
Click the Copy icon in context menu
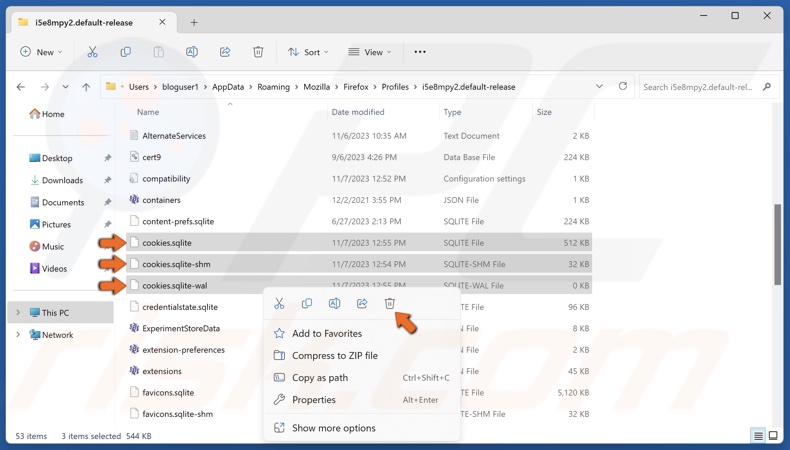pyautogui.click(x=307, y=304)
